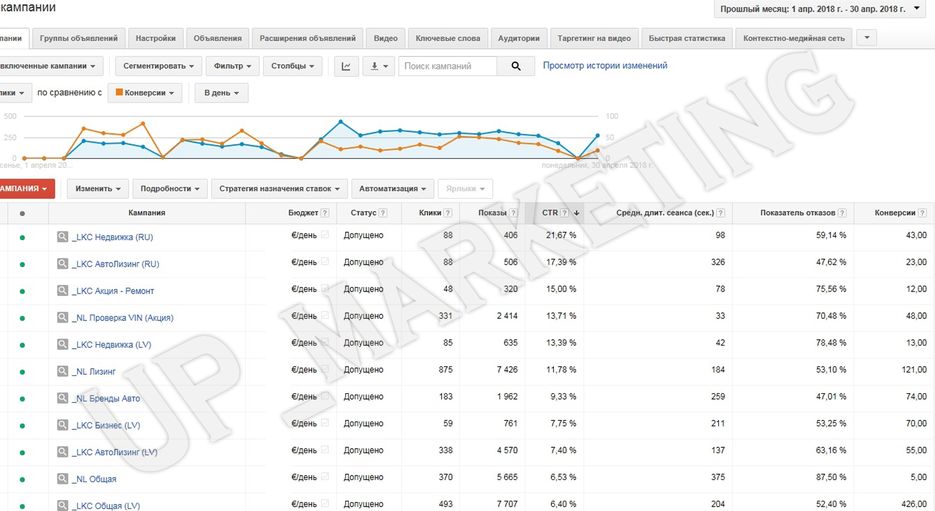Open campaign link _NL Лизинг
The height and width of the screenshot is (511, 935).
click(94, 371)
